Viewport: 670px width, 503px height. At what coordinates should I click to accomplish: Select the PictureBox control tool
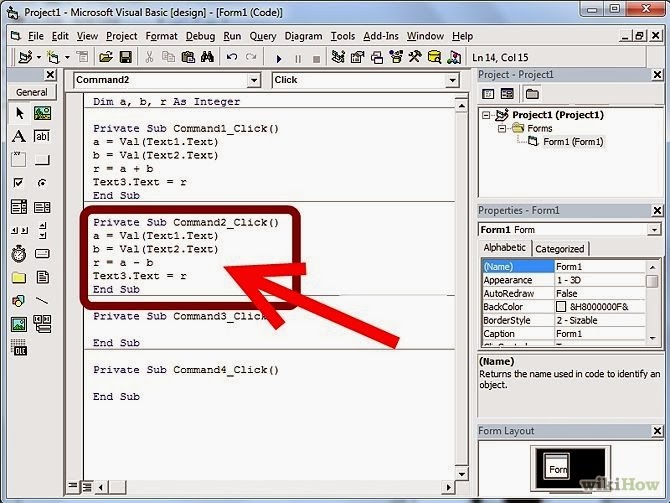coord(42,113)
